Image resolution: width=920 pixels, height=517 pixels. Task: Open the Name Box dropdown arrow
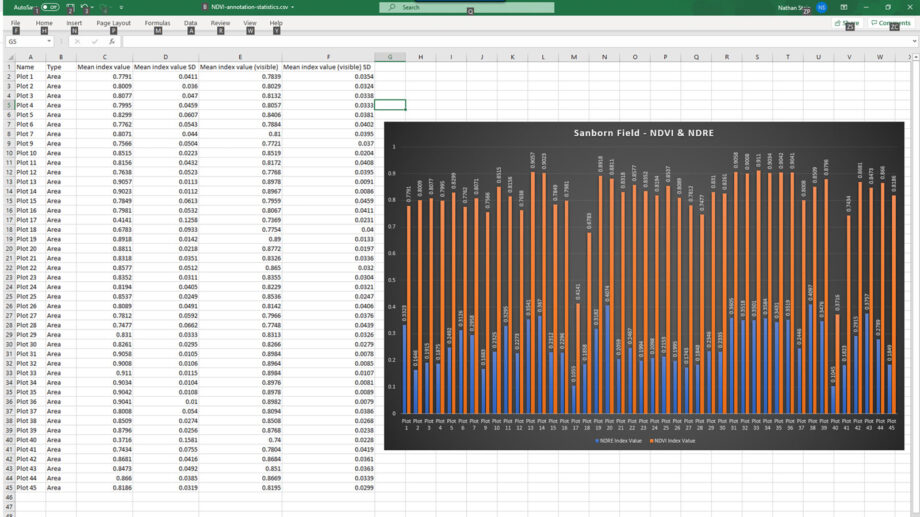49,42
